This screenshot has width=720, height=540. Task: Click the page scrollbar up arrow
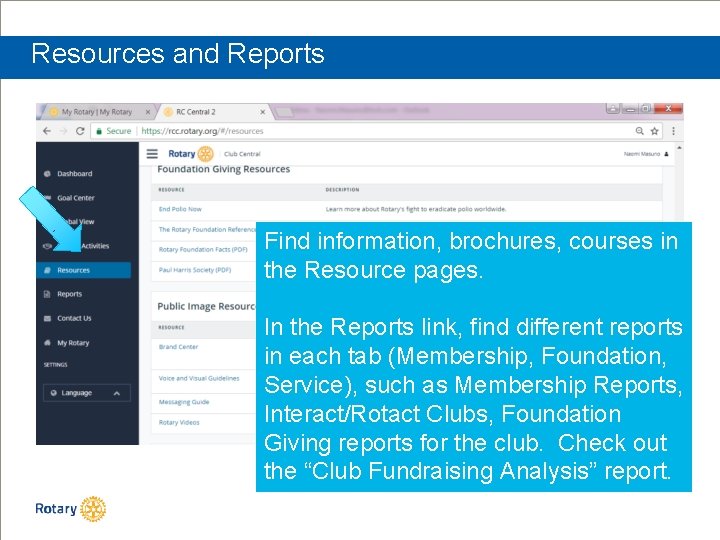click(679, 148)
